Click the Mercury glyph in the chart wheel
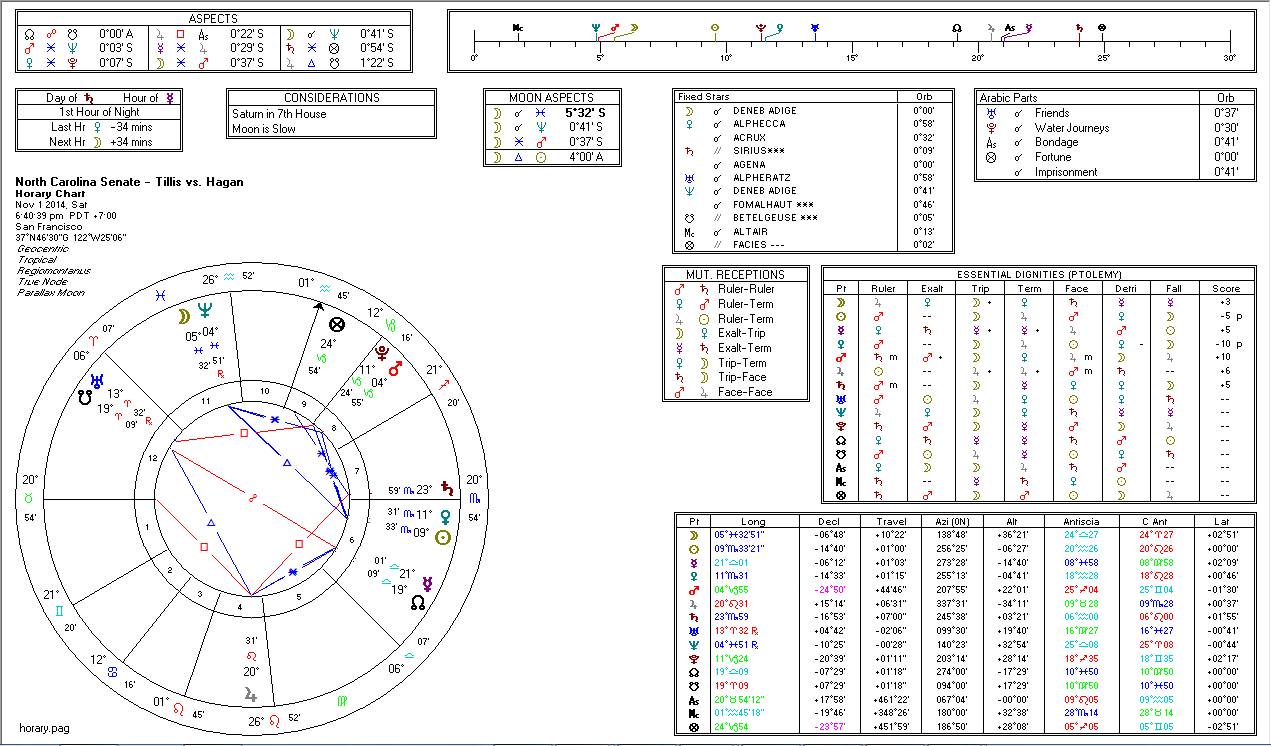Screen dimensions: 1271x746 point(427,581)
